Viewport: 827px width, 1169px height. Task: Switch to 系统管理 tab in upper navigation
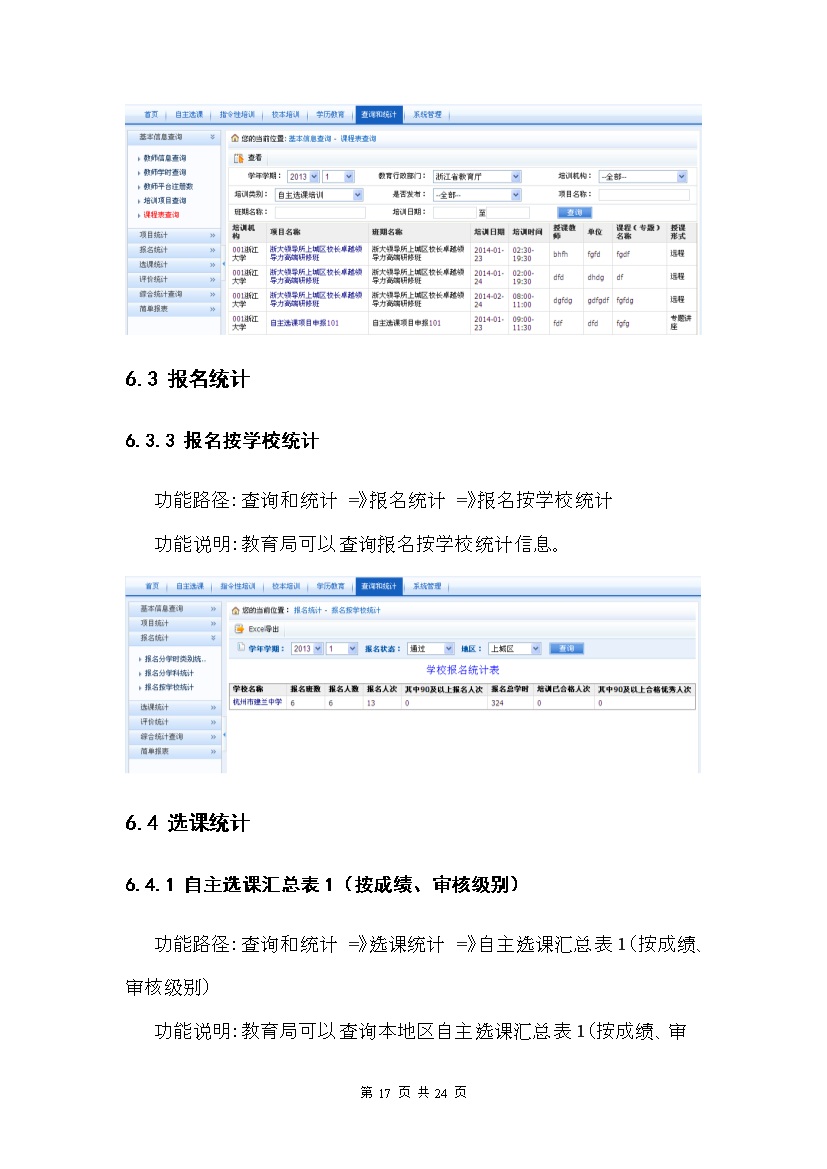pyautogui.click(x=427, y=115)
